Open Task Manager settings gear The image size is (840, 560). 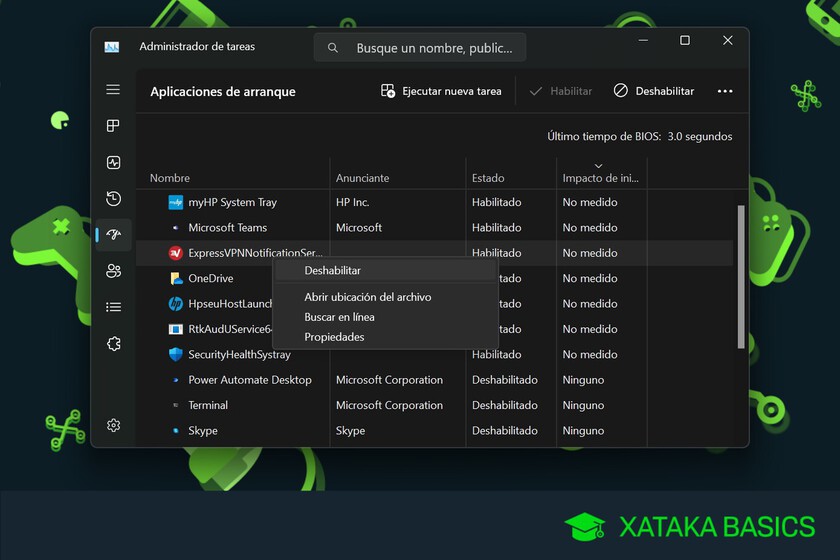click(x=113, y=425)
